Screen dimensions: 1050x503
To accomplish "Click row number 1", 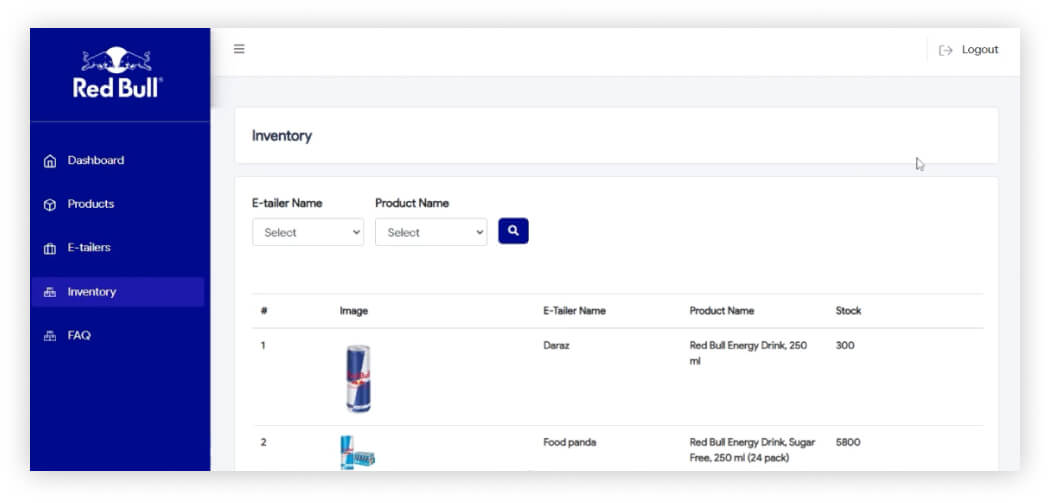I will [x=263, y=346].
